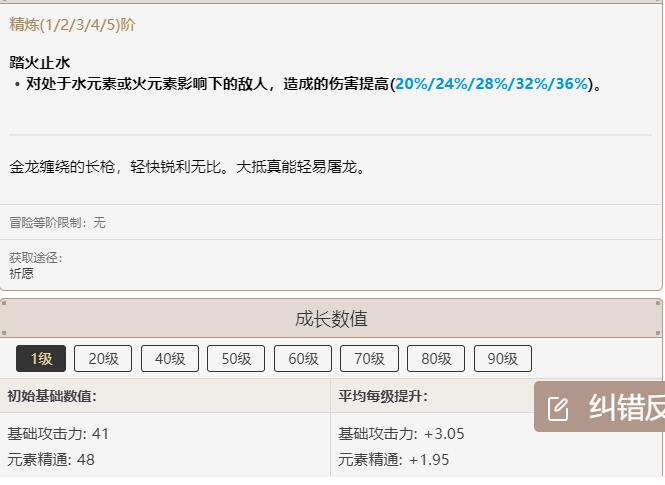
Task: Click the edit pencil feedback icon
Action: (x=557, y=409)
